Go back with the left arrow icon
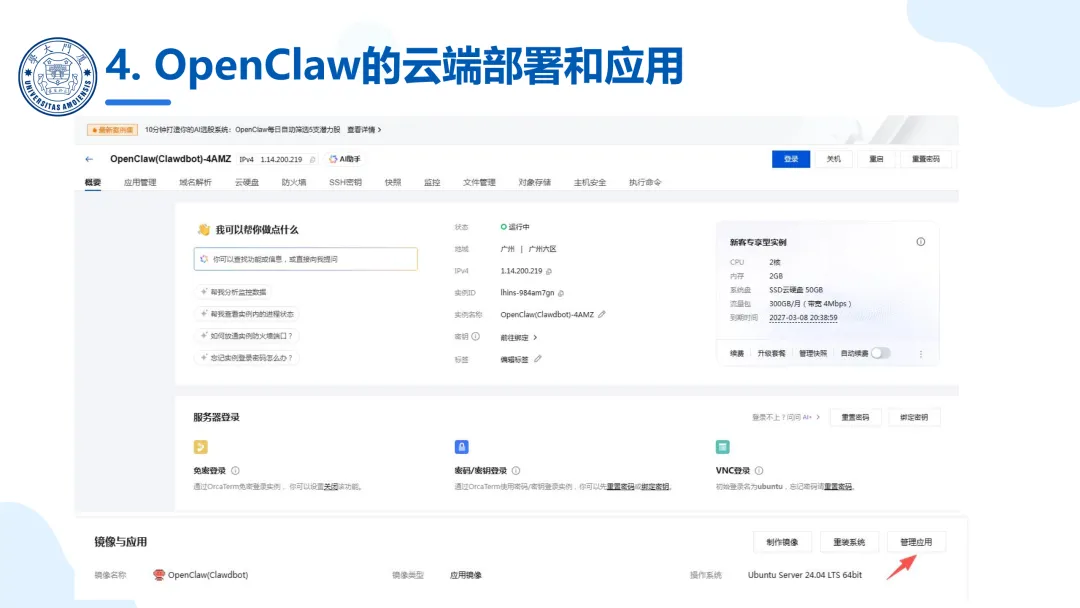The width and height of the screenshot is (1080, 608). [89, 159]
